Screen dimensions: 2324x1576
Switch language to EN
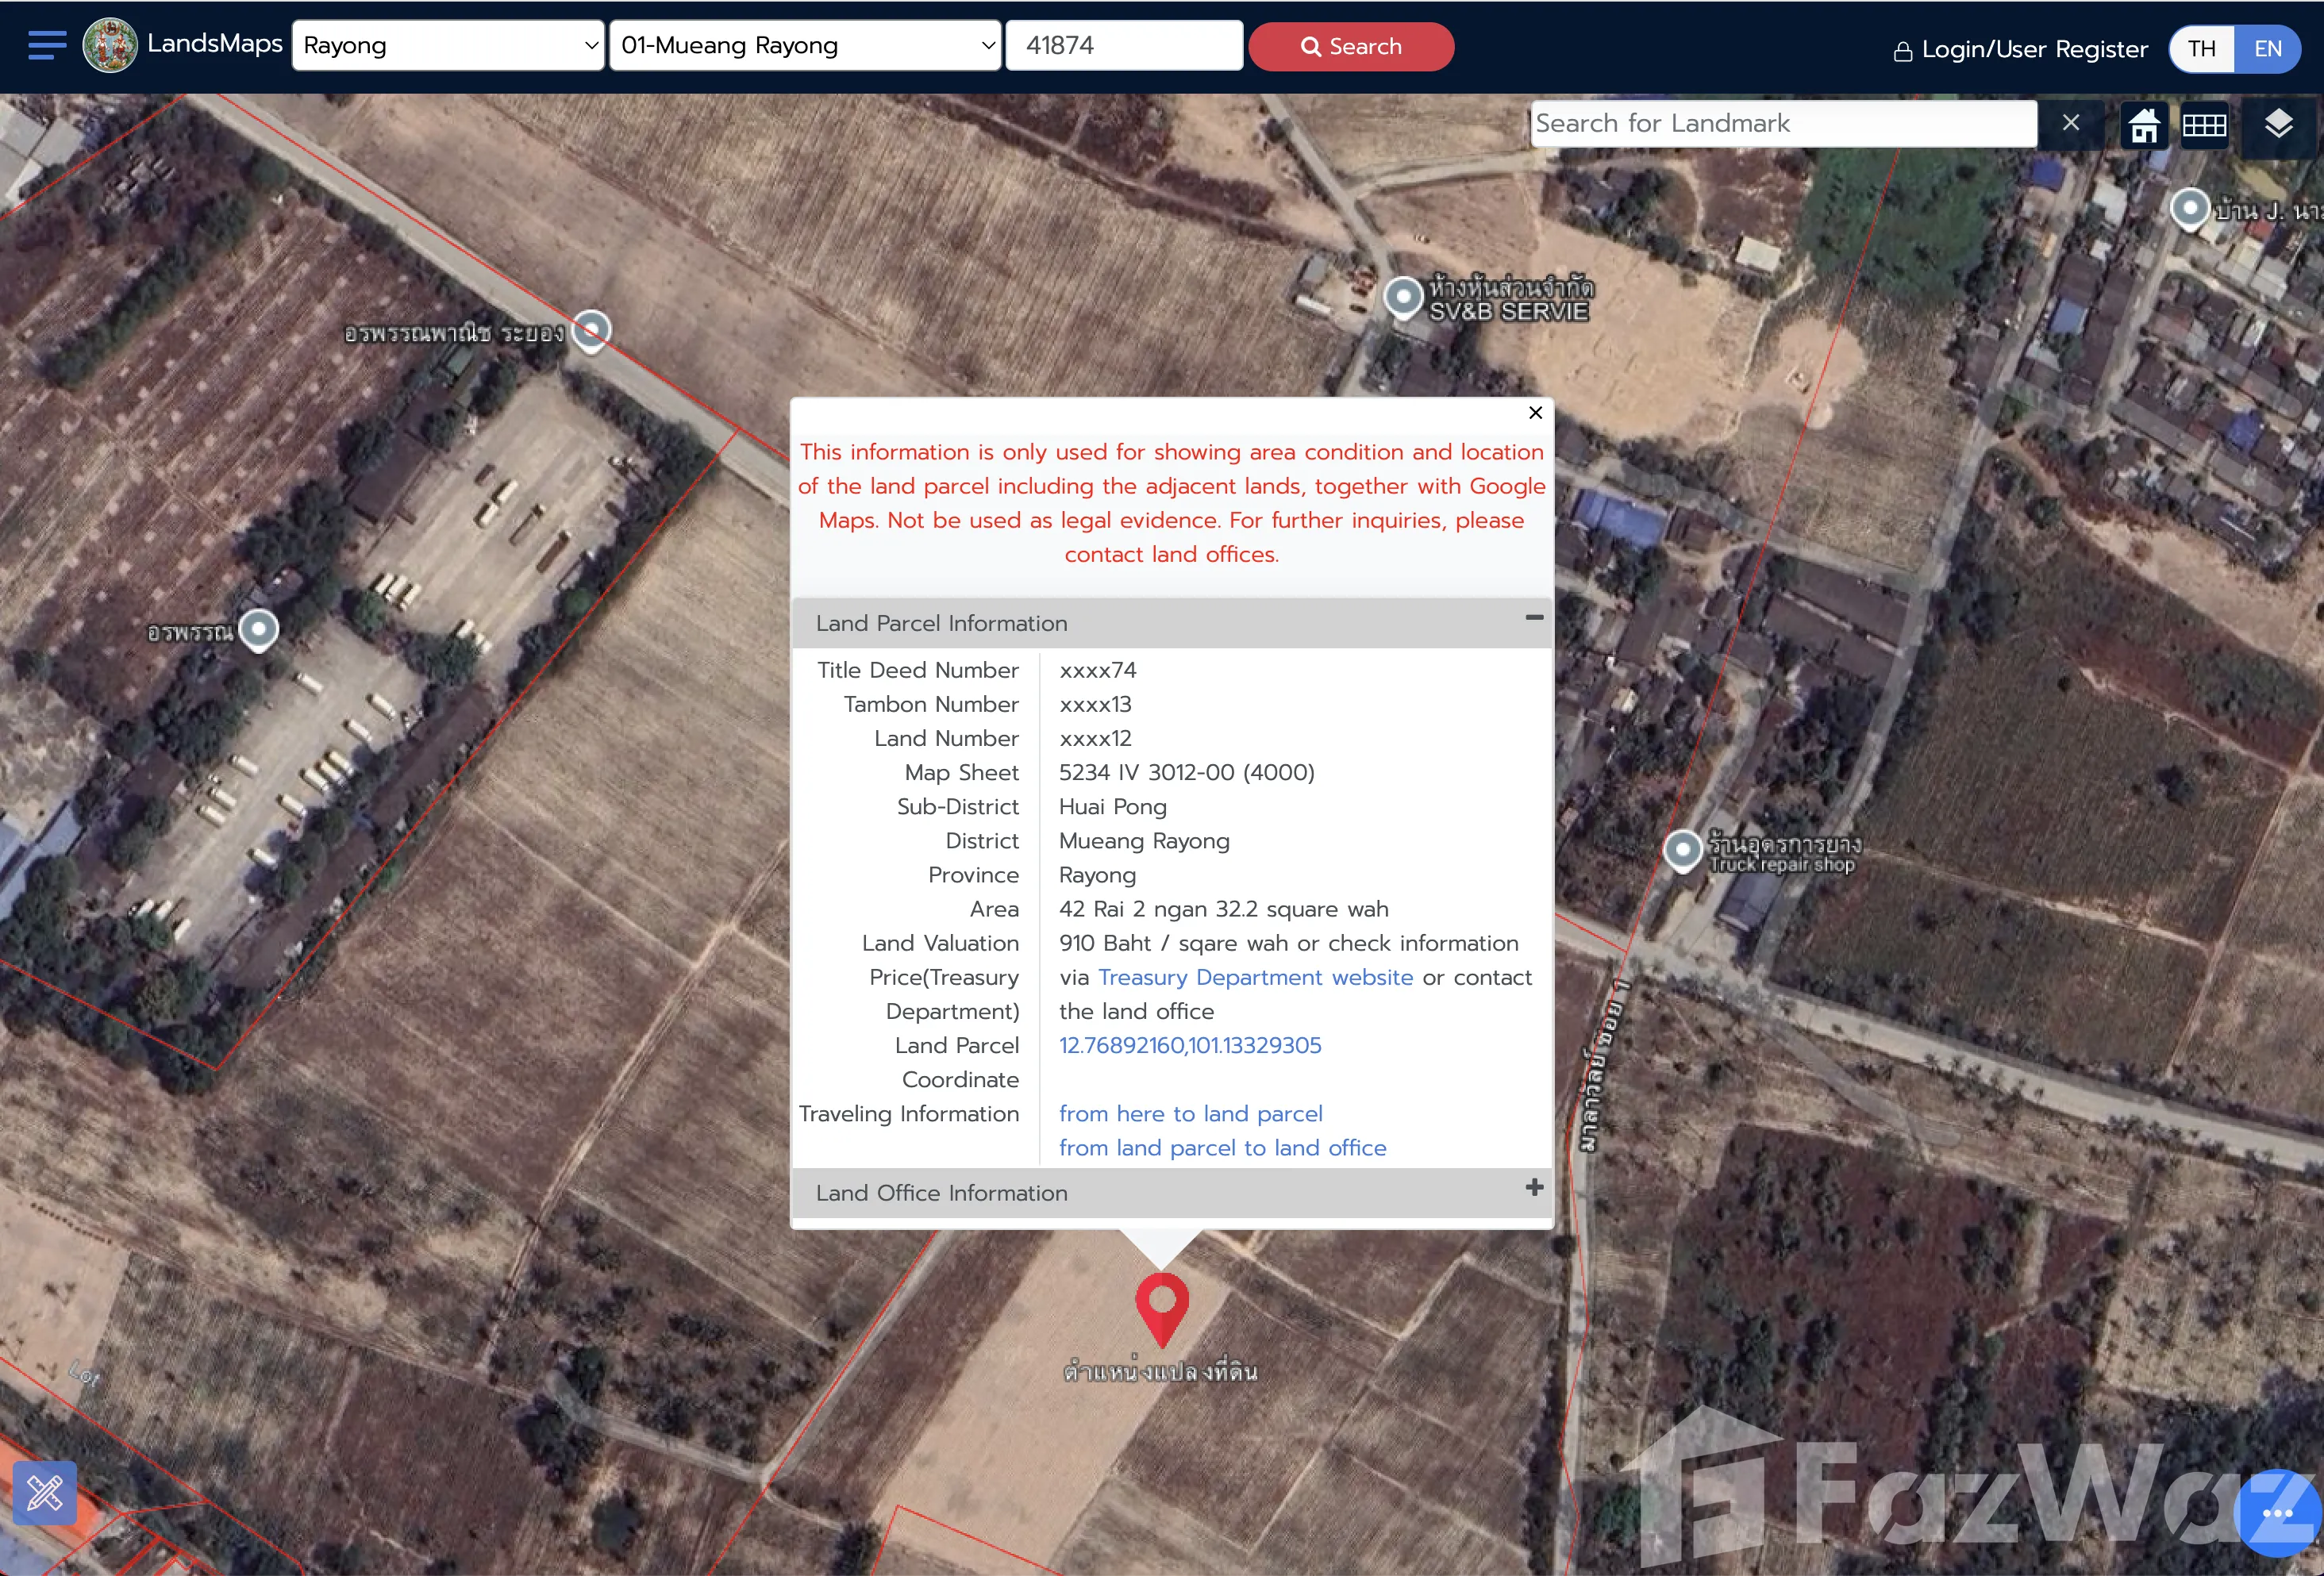pos(2268,48)
